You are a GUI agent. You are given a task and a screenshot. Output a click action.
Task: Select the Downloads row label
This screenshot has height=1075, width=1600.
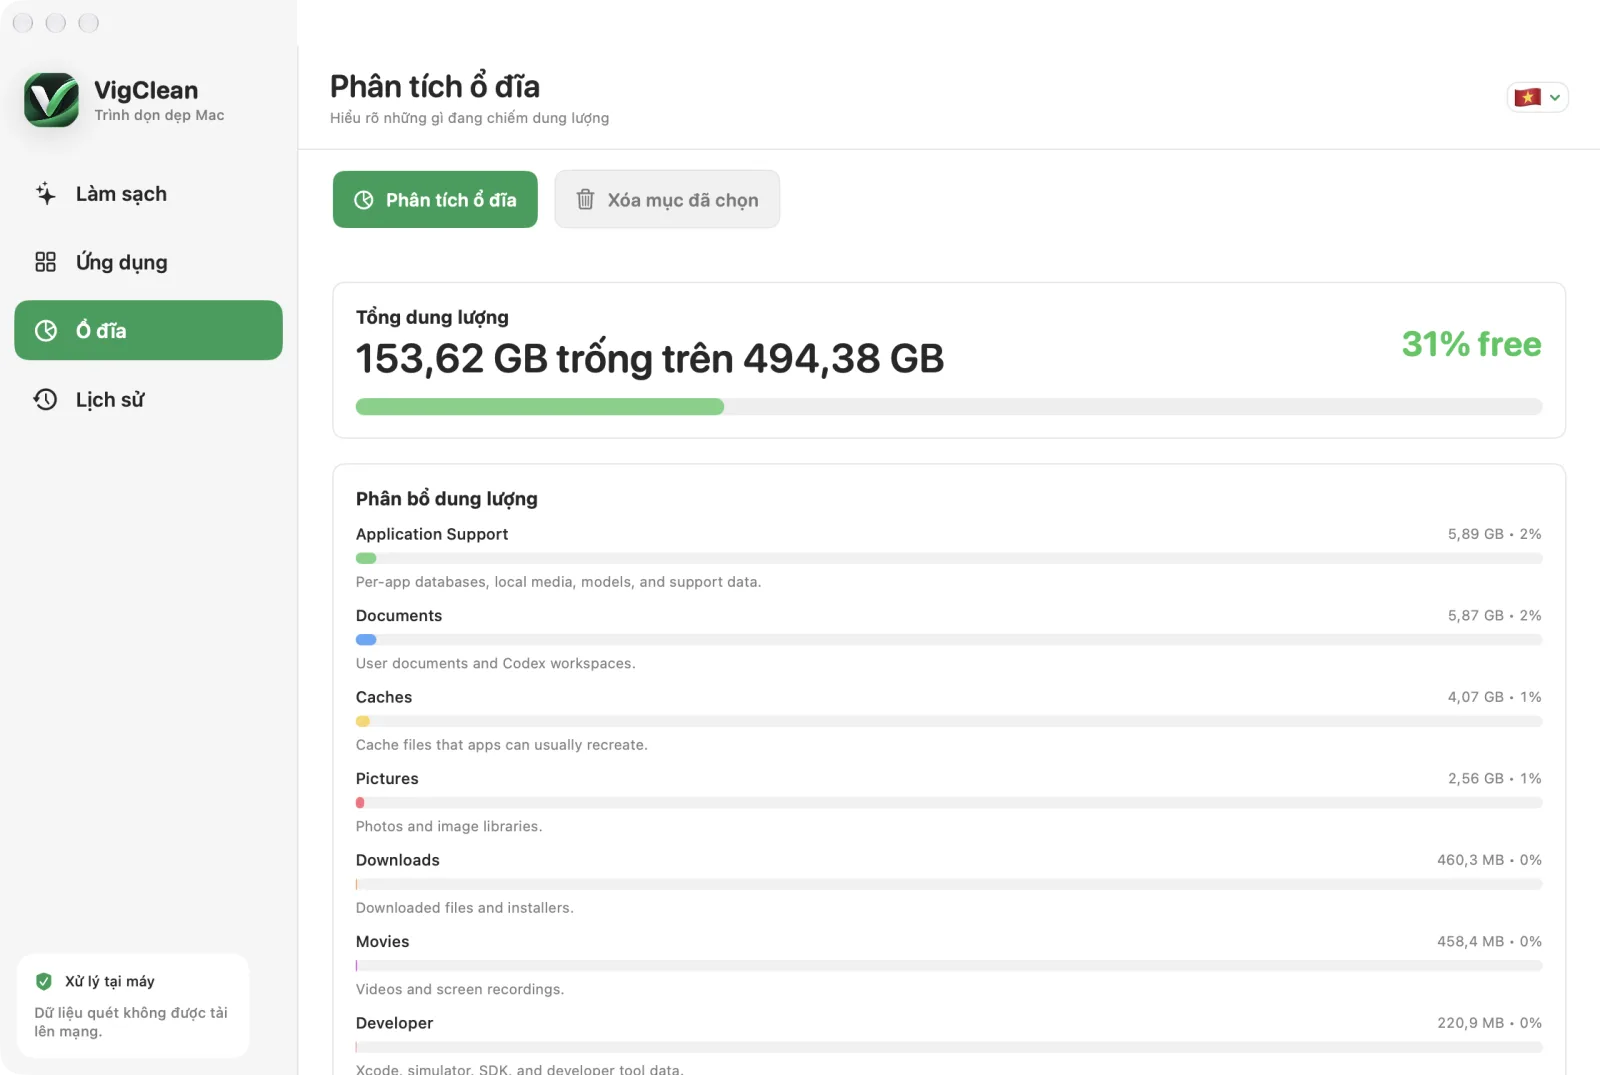[x=398, y=860]
